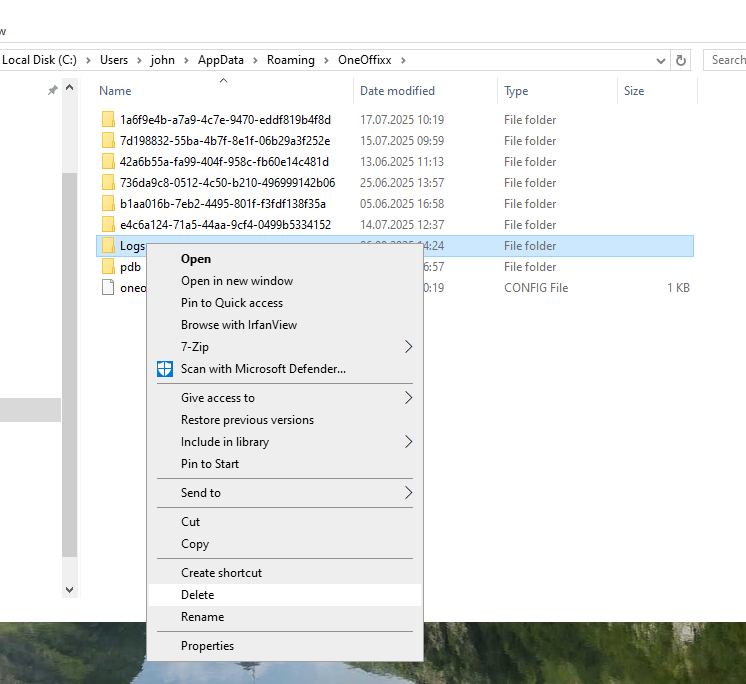
Task: Click the OneOffixx breadcrumb segment
Action: 364,60
